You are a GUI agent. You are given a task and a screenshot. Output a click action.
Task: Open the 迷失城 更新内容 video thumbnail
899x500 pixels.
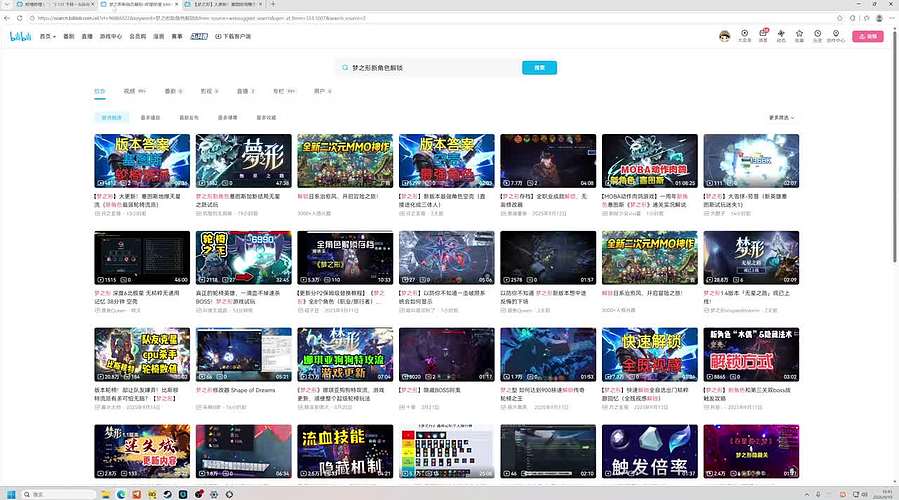point(142,451)
